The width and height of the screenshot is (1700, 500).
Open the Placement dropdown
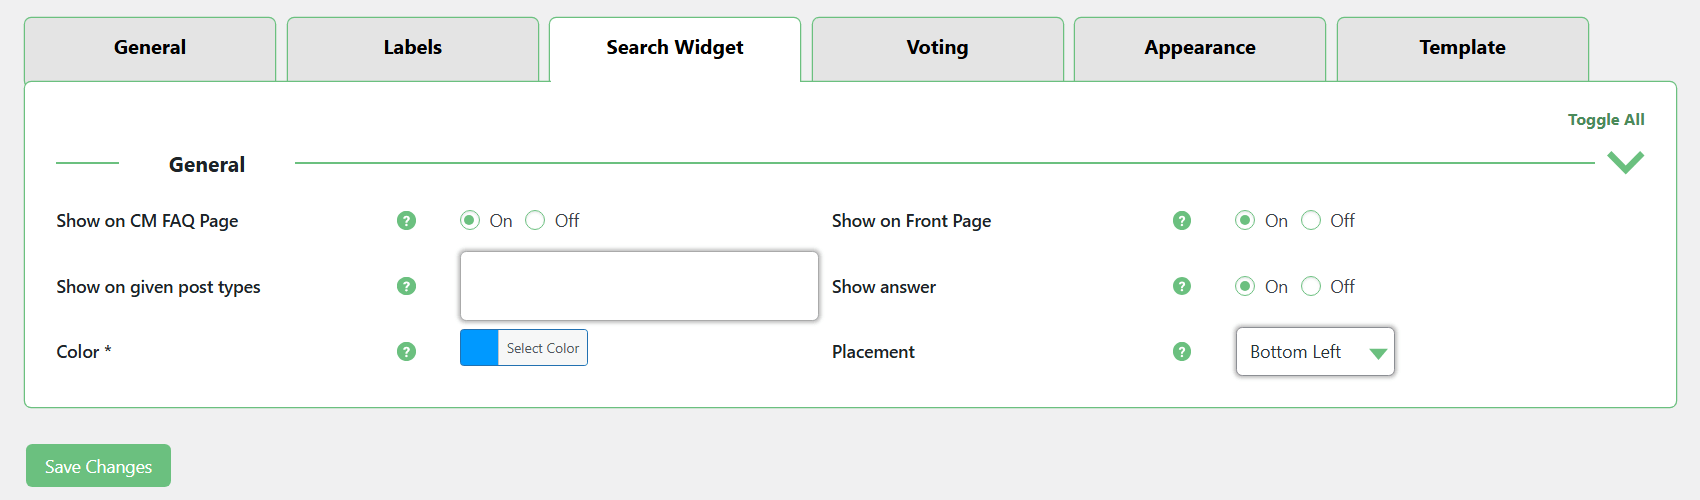pos(1315,352)
